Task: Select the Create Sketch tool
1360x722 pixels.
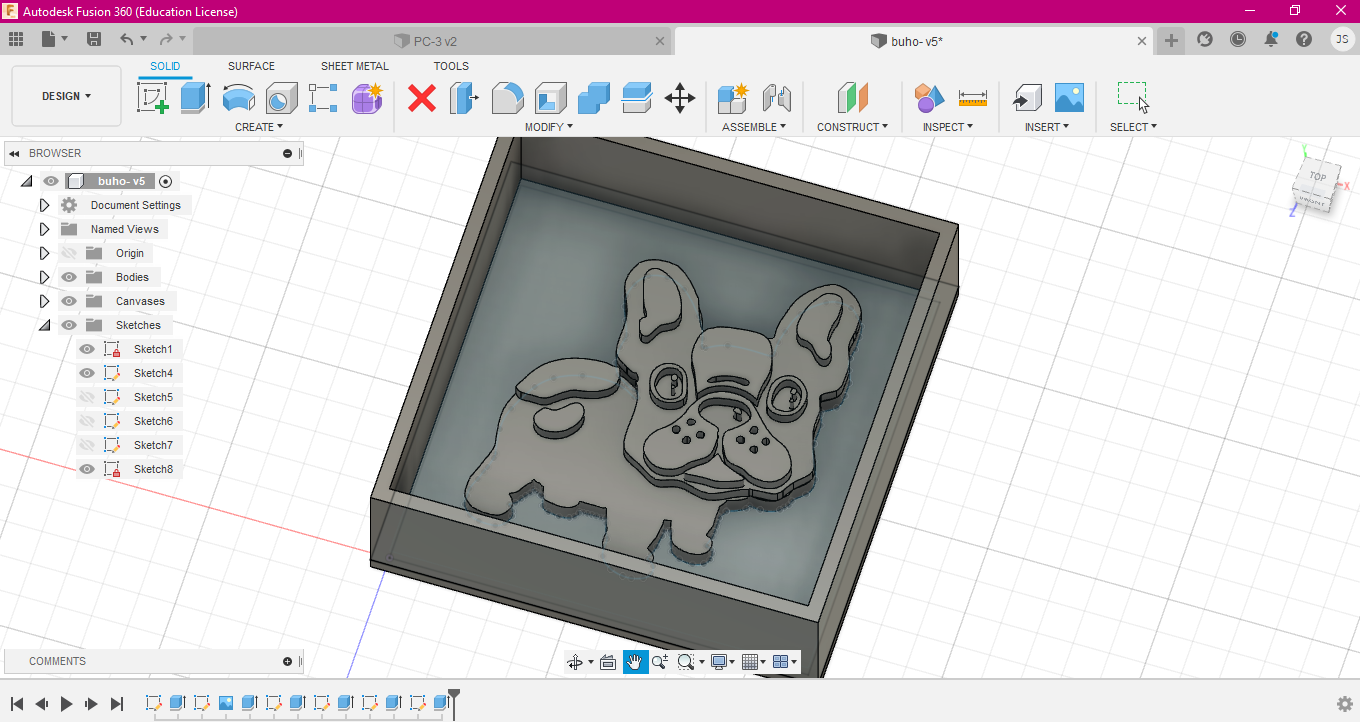Action: point(152,98)
